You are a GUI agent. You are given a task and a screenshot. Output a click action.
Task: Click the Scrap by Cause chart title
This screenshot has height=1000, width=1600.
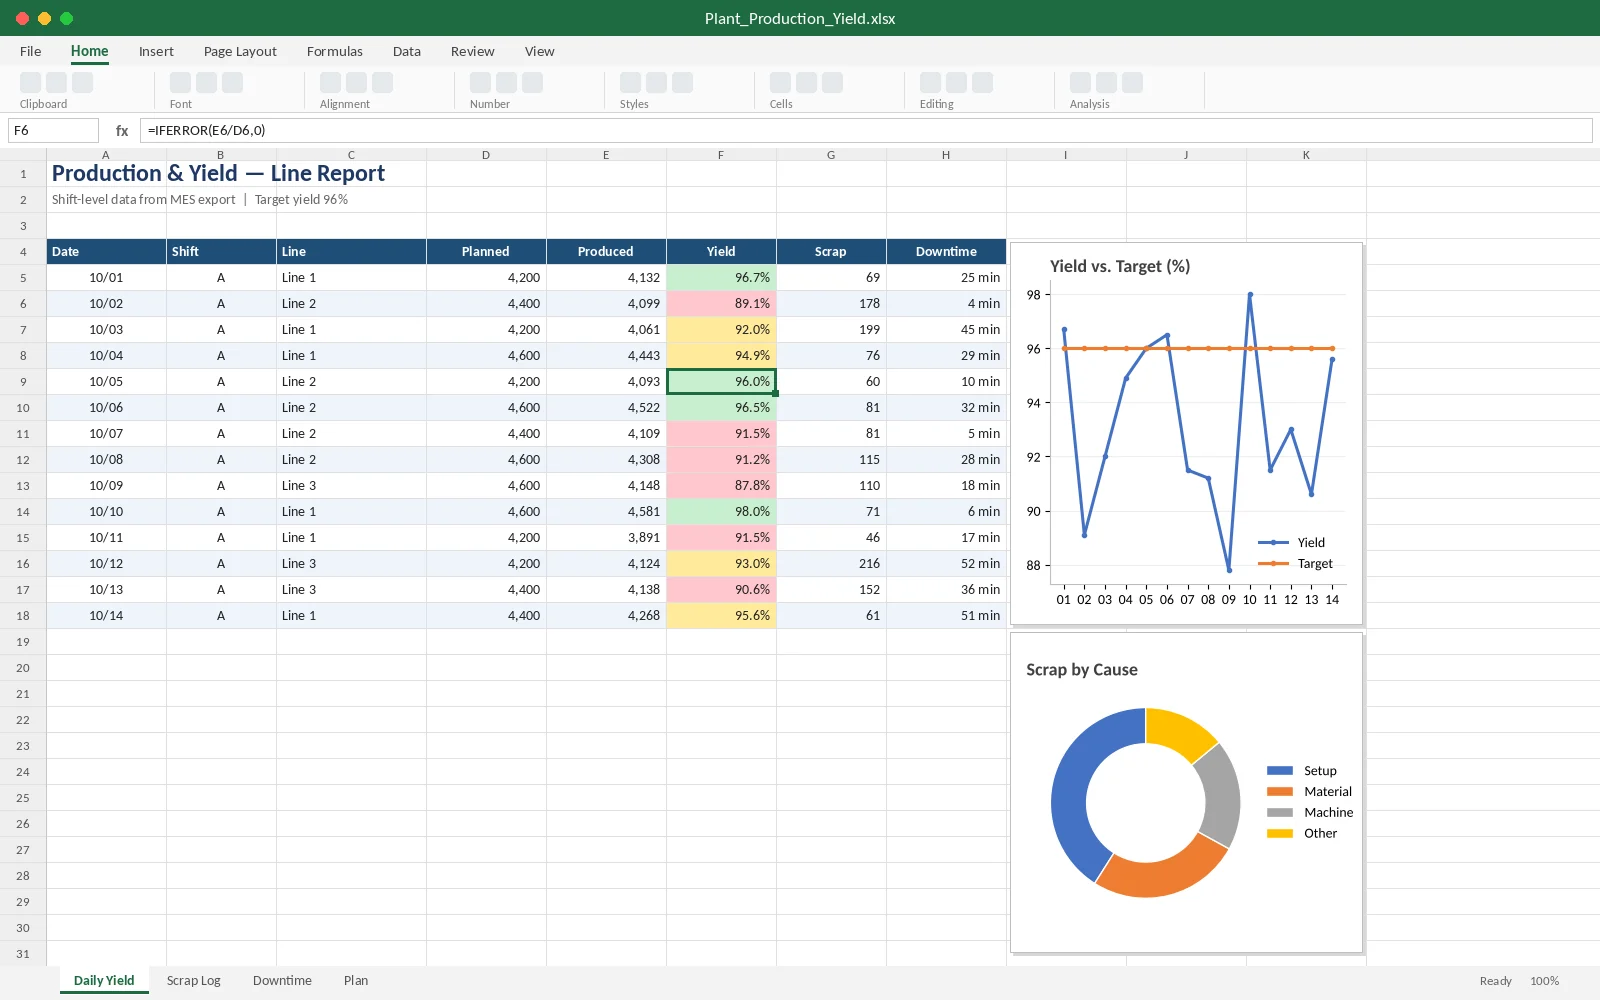click(x=1082, y=670)
